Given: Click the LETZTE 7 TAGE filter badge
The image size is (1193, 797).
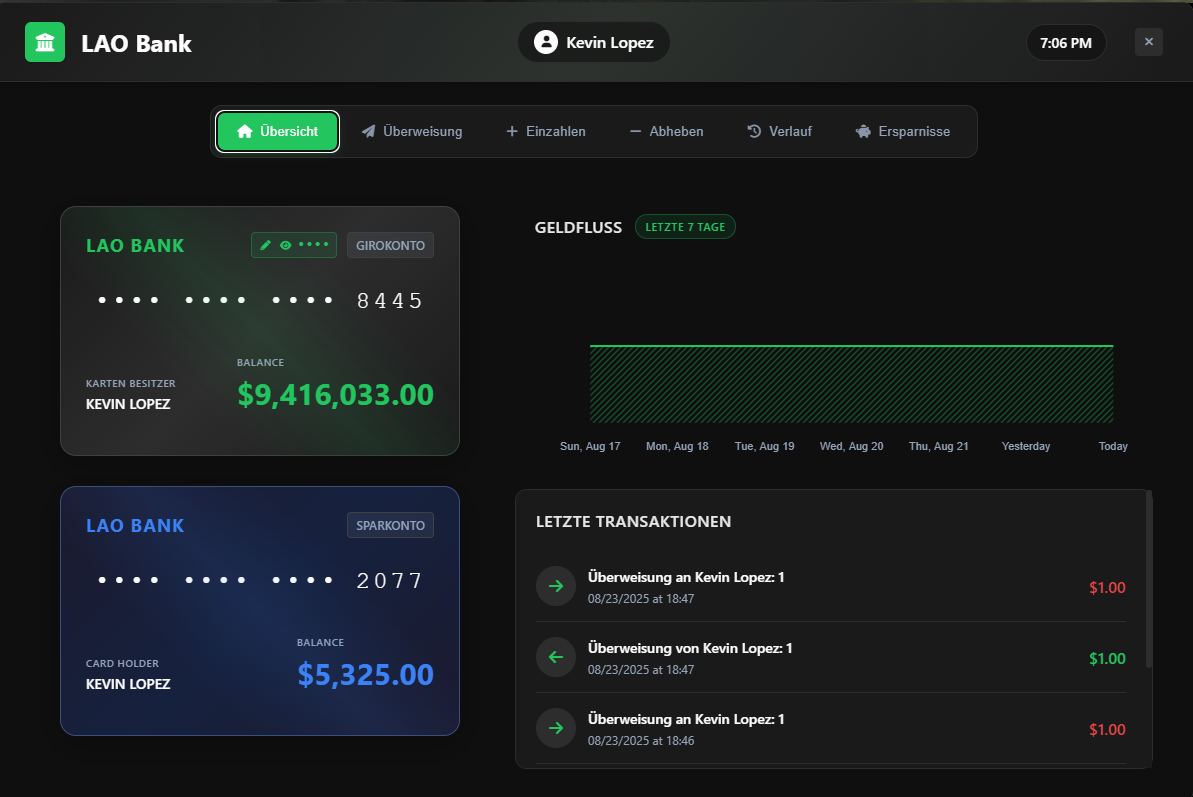Looking at the screenshot, I should [685, 227].
